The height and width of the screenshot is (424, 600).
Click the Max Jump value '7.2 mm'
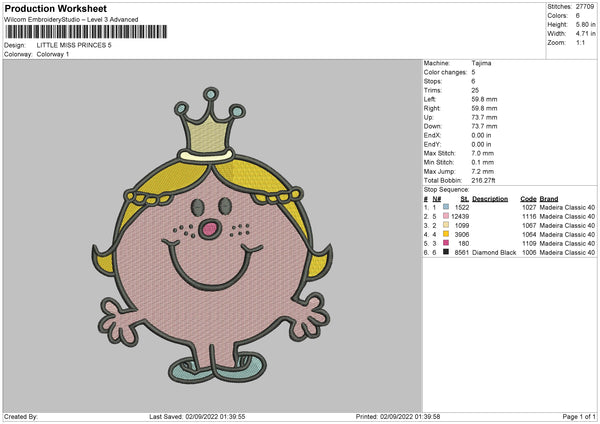tap(483, 171)
